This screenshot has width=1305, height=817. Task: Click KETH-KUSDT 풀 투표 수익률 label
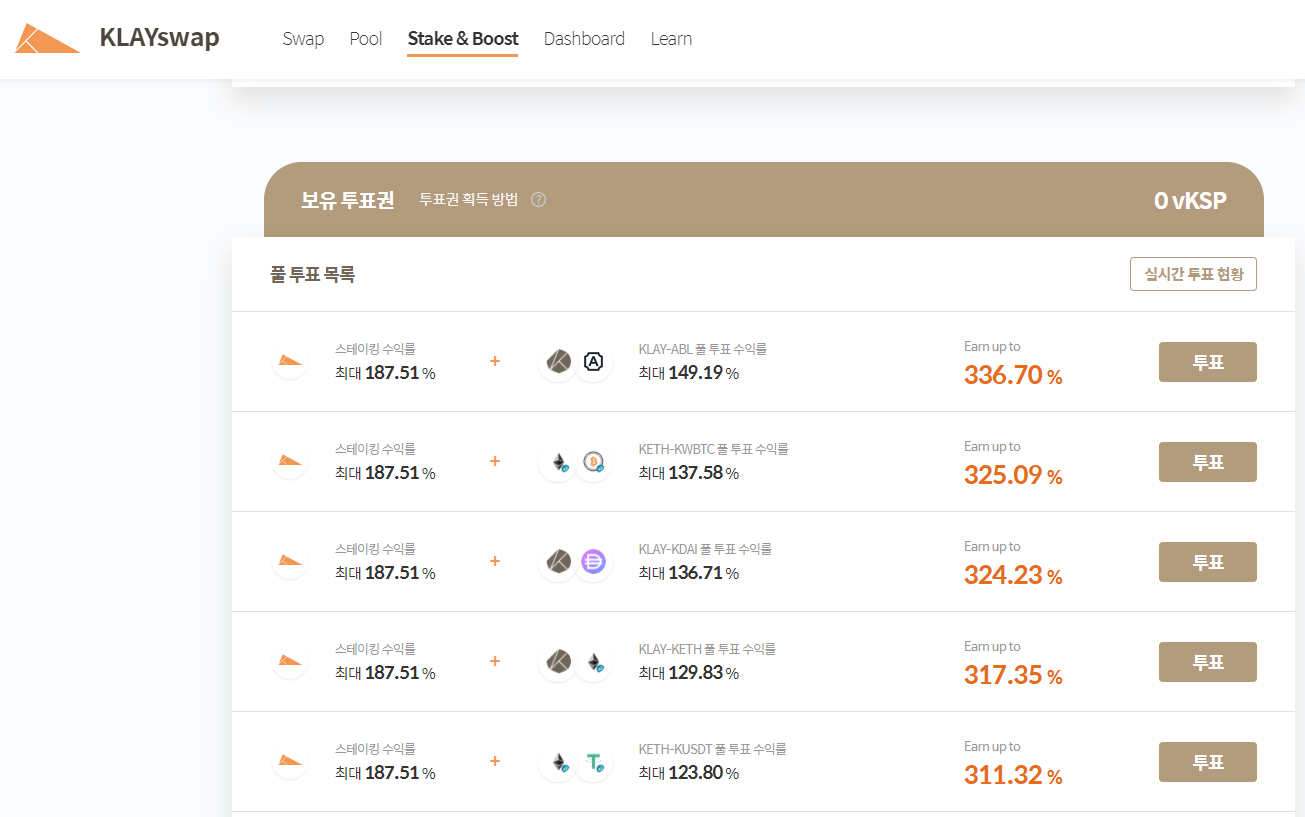tap(713, 749)
